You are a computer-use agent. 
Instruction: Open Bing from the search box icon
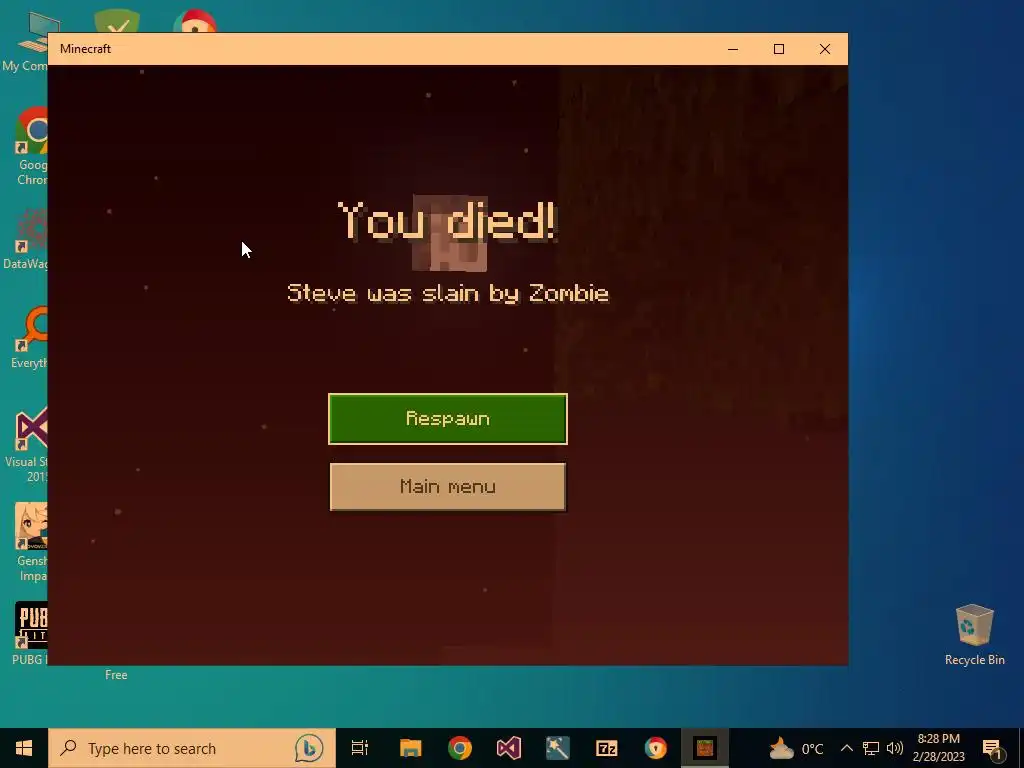[309, 748]
